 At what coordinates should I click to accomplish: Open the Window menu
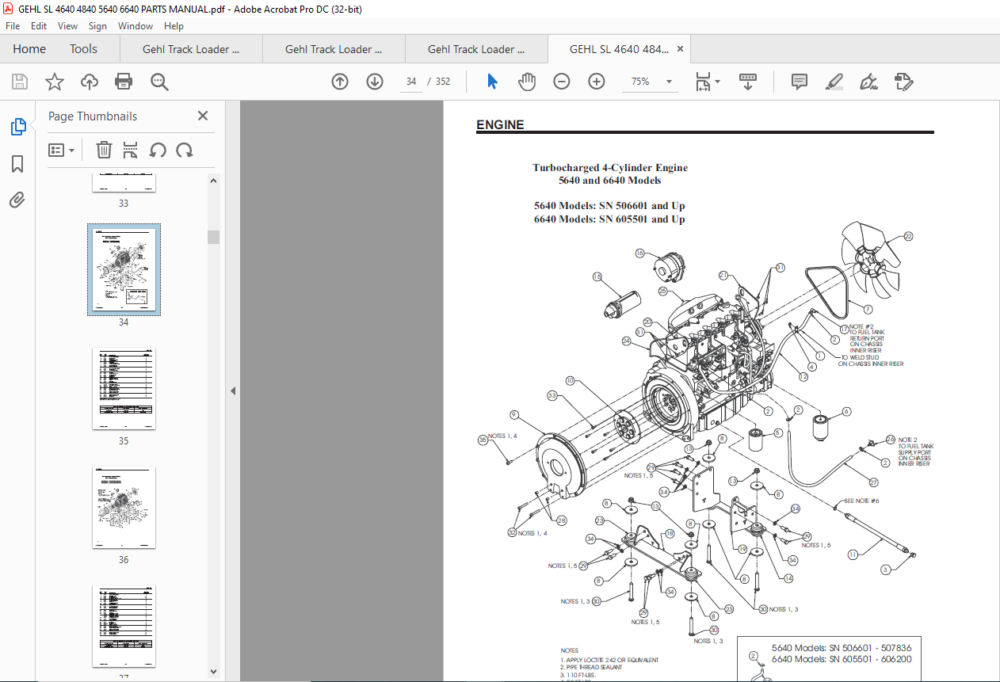tap(135, 26)
